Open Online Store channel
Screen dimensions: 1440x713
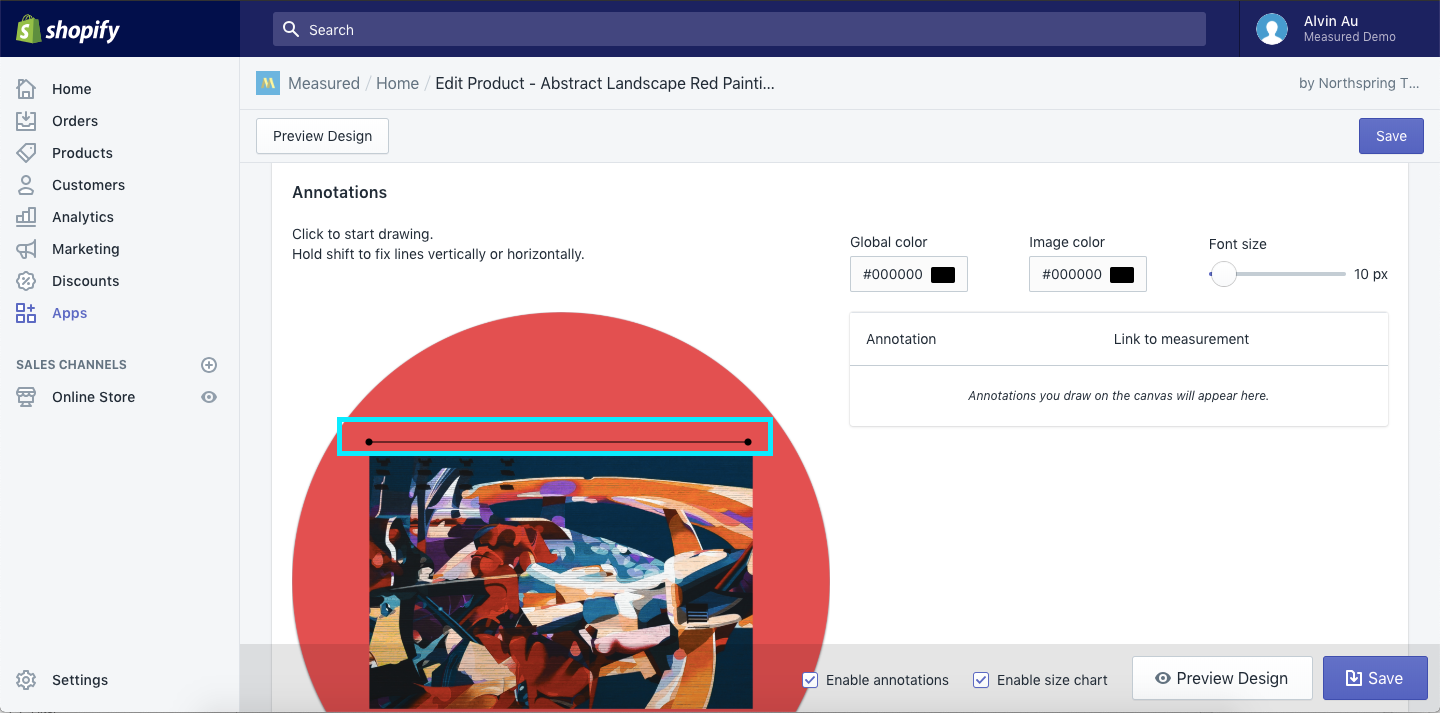pos(93,397)
